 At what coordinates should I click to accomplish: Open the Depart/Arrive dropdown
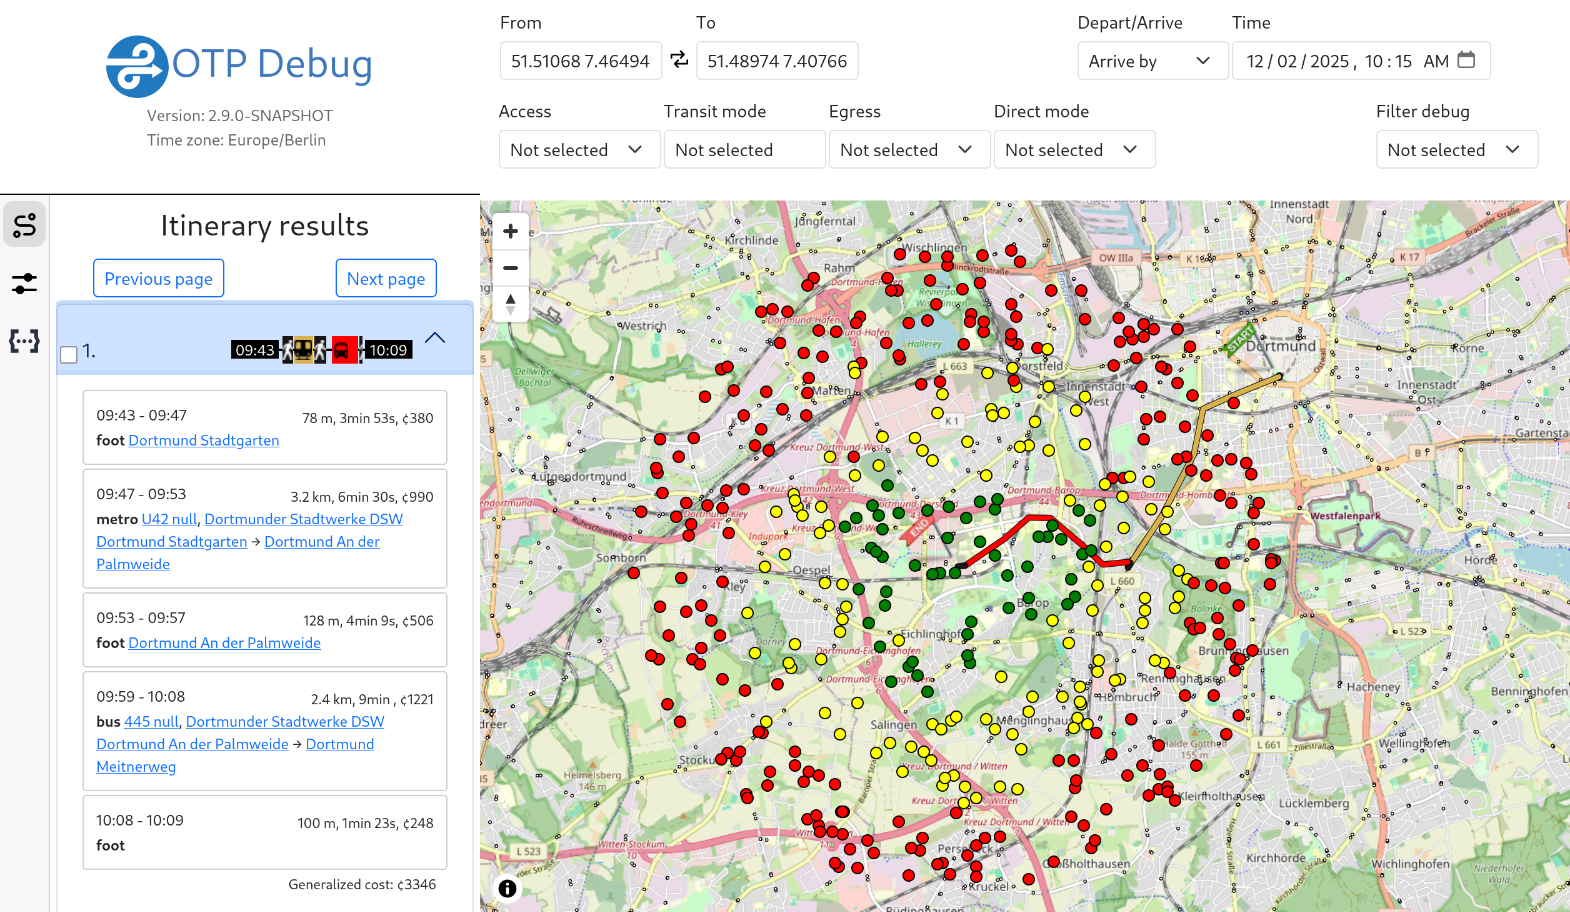(1152, 61)
